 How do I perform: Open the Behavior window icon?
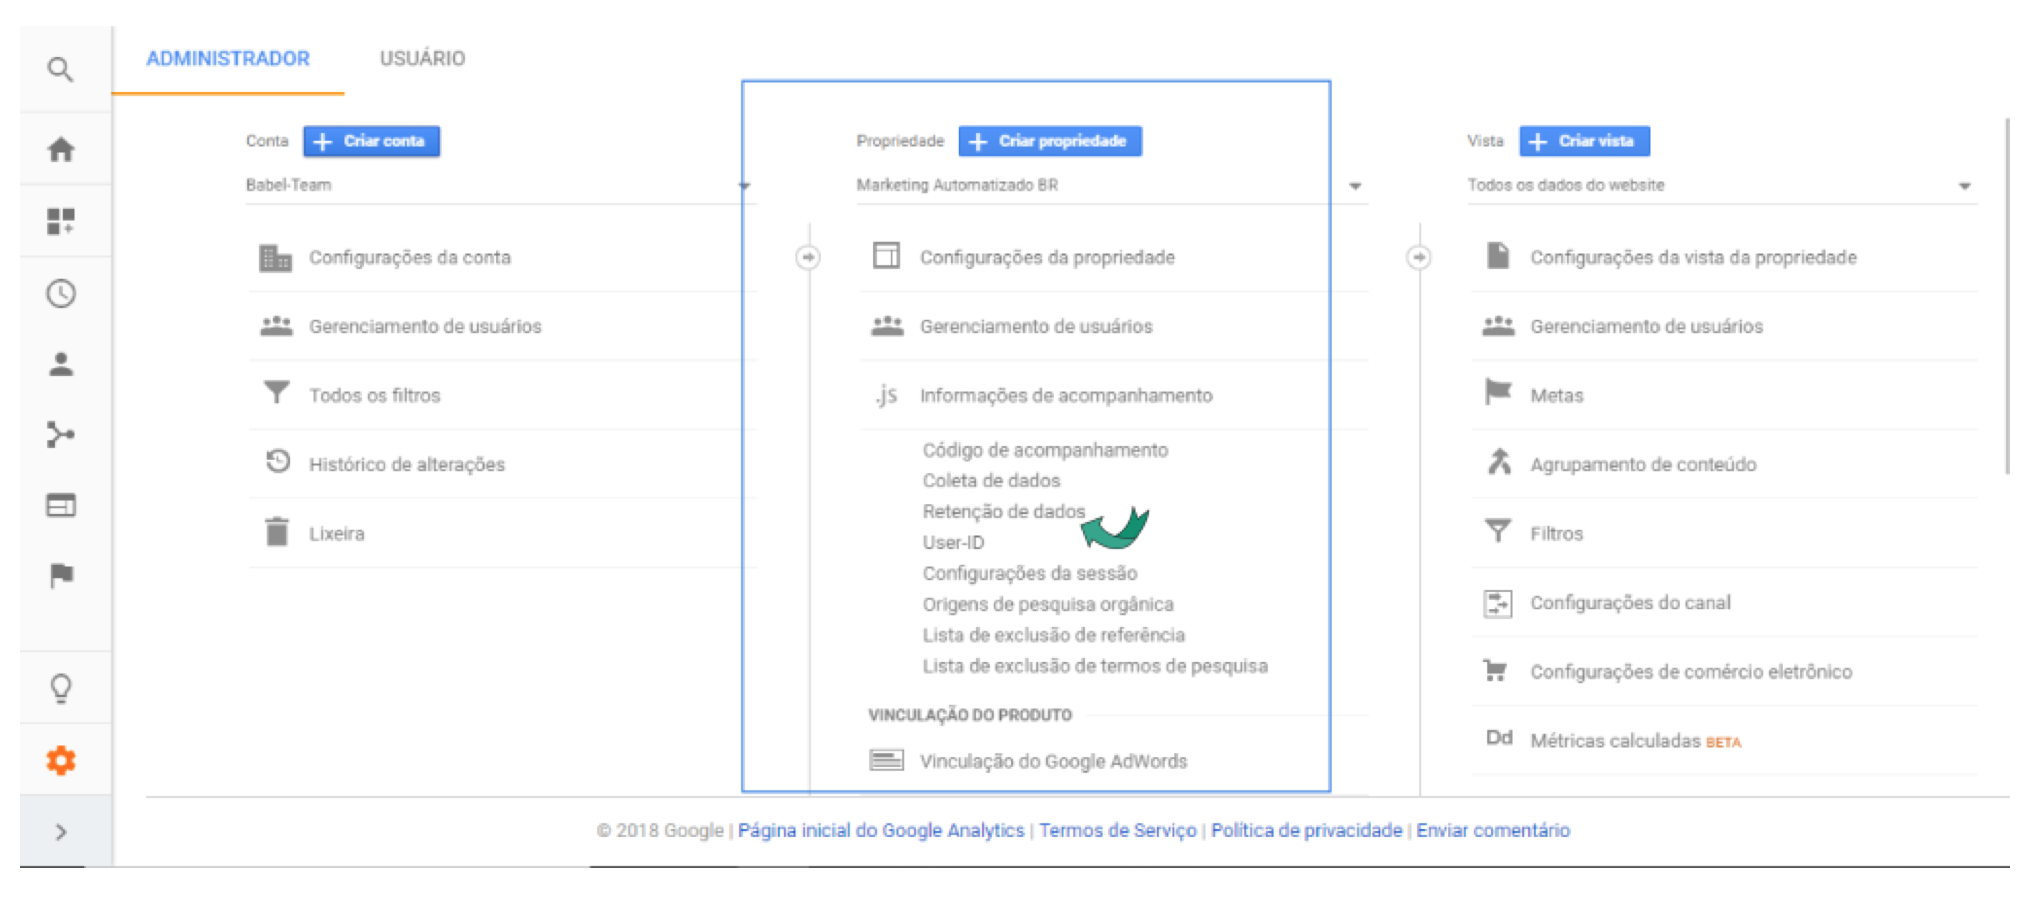click(61, 505)
